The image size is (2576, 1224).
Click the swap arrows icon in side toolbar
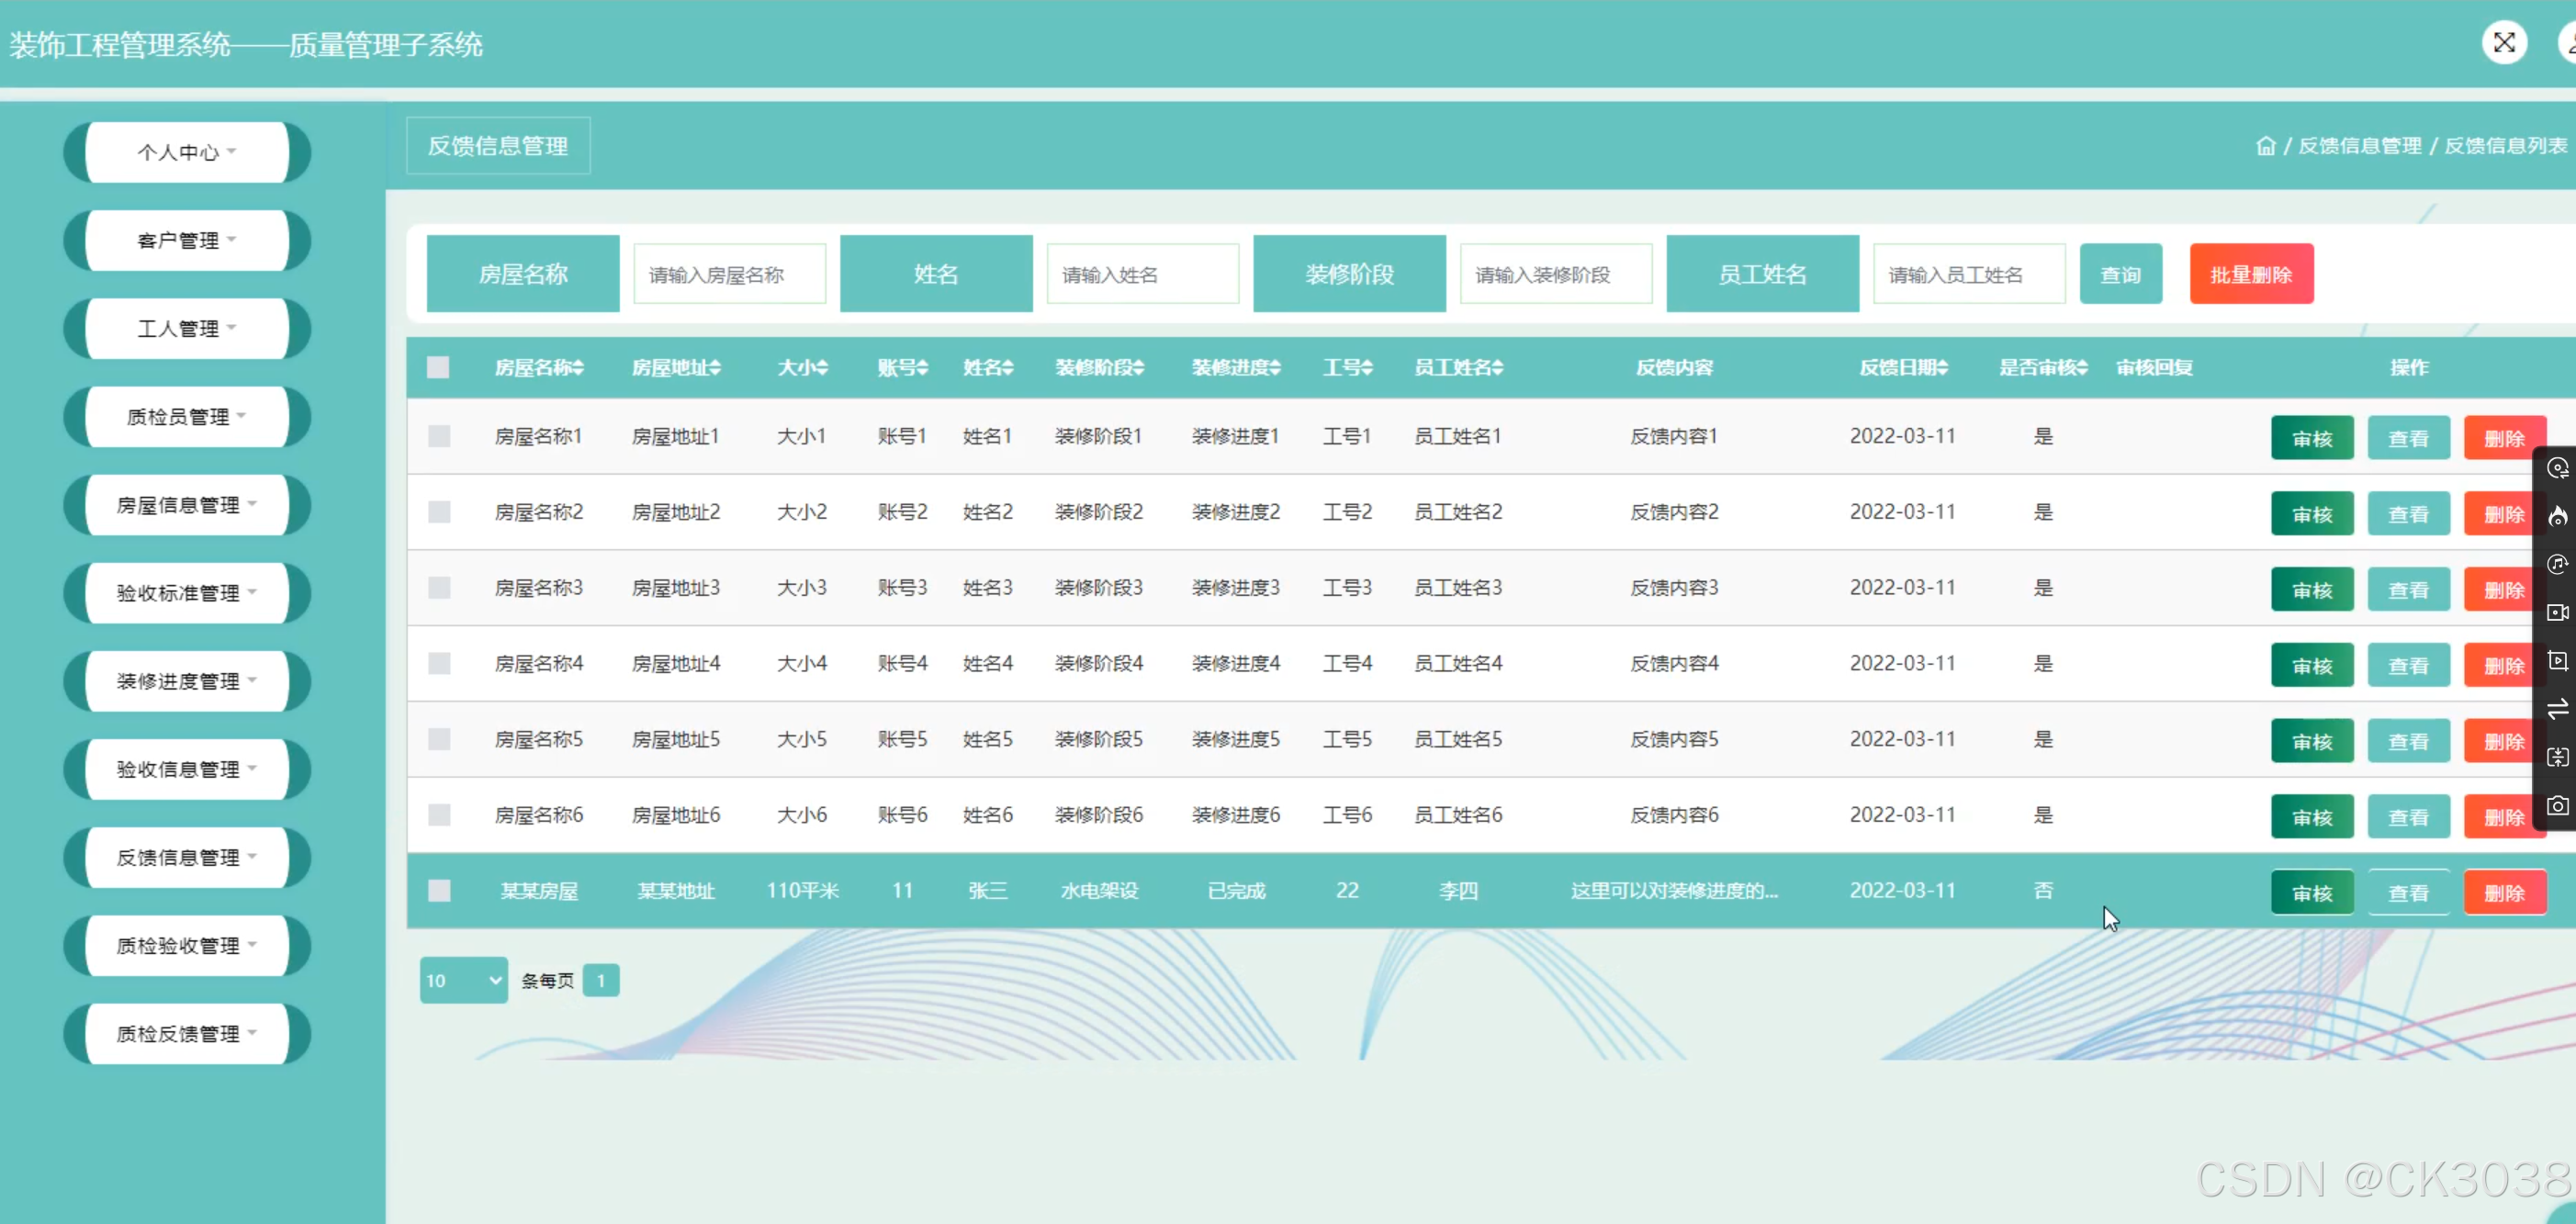point(2557,709)
